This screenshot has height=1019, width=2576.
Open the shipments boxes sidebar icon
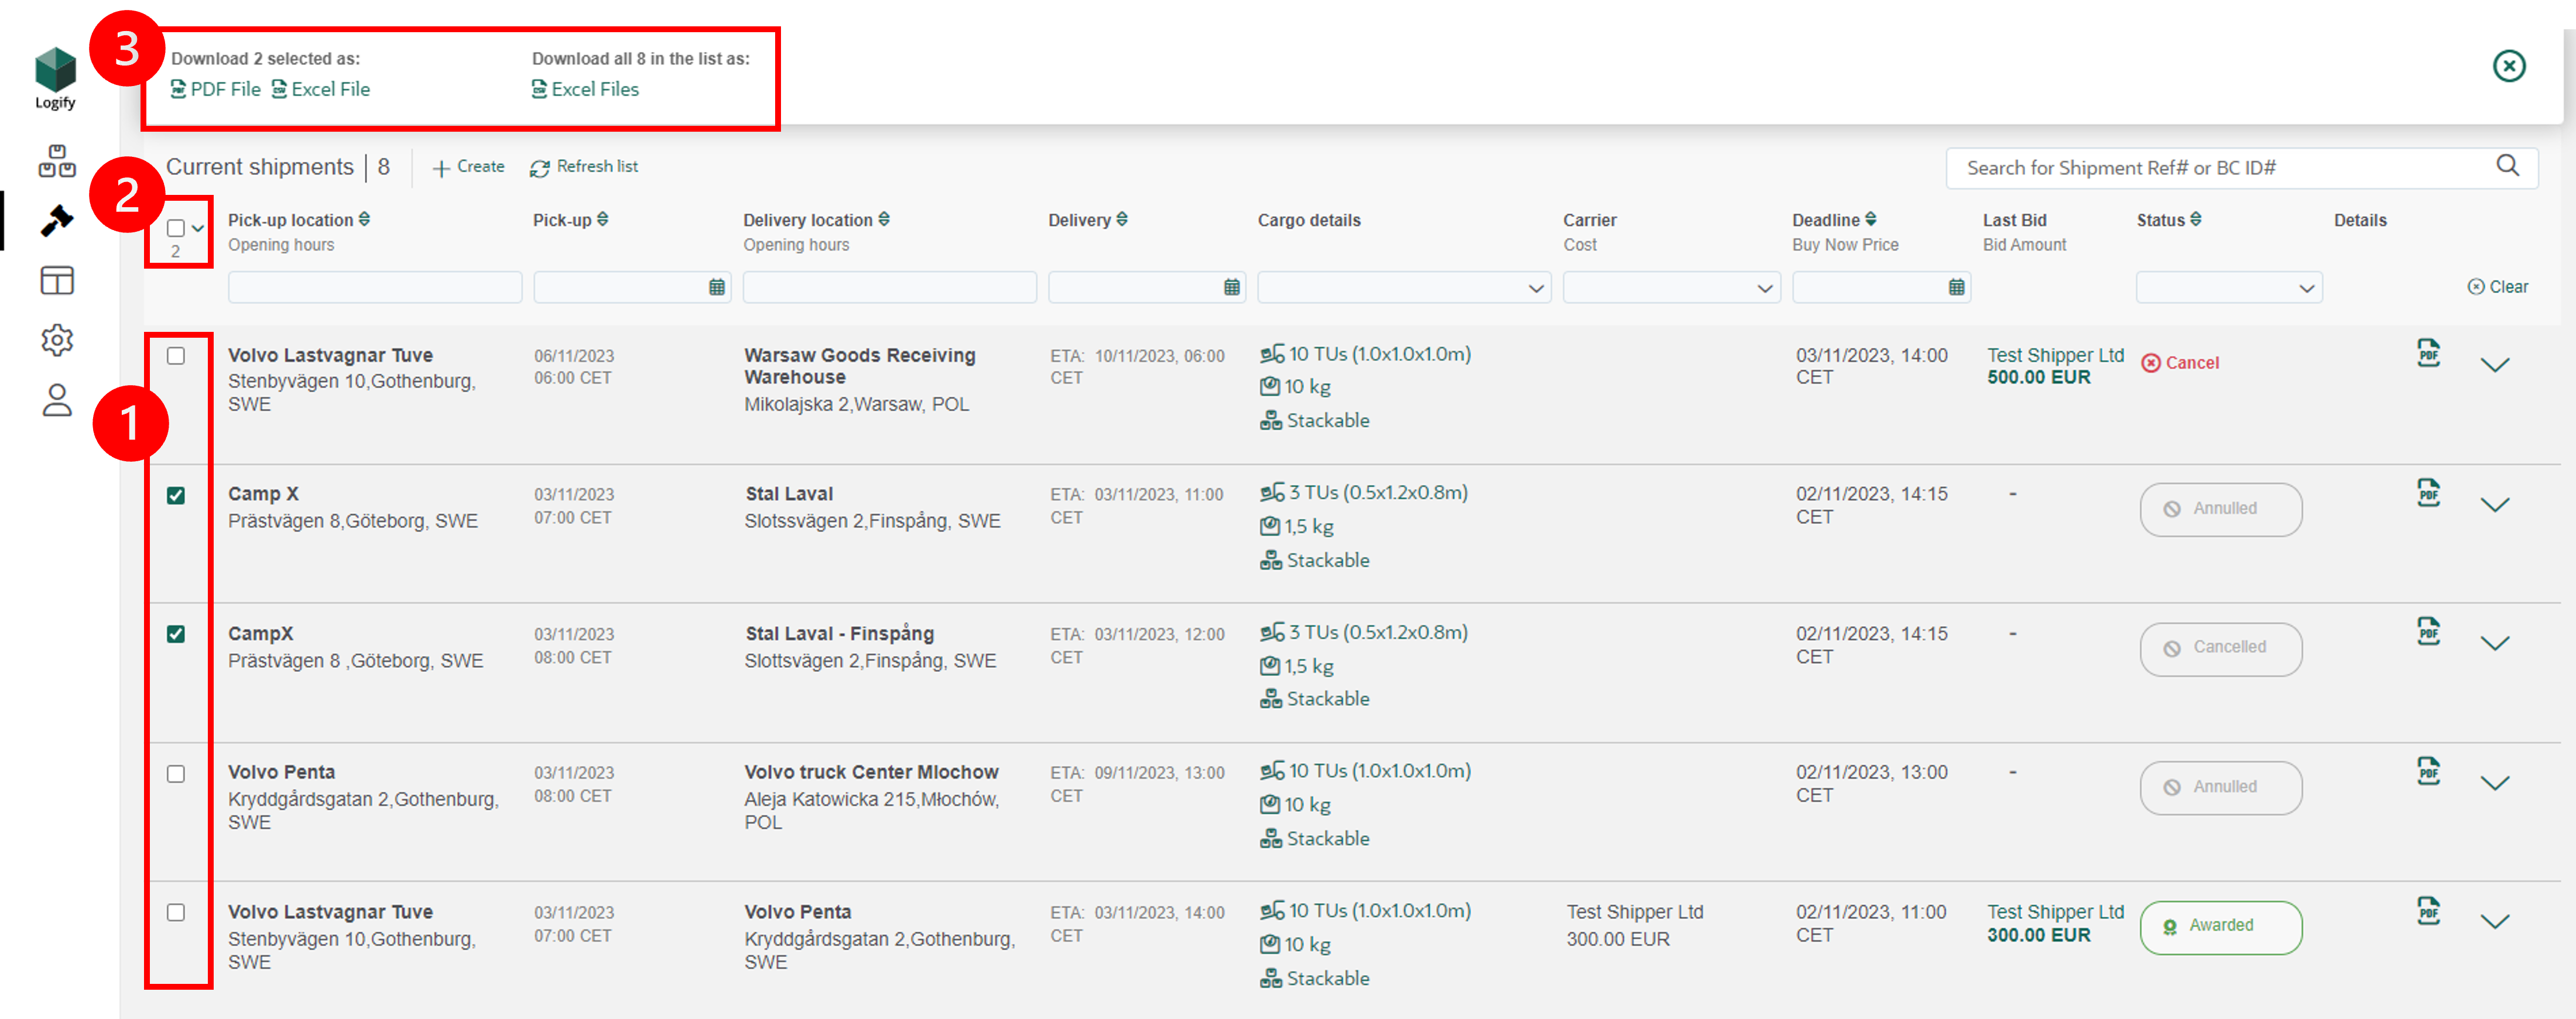click(57, 161)
